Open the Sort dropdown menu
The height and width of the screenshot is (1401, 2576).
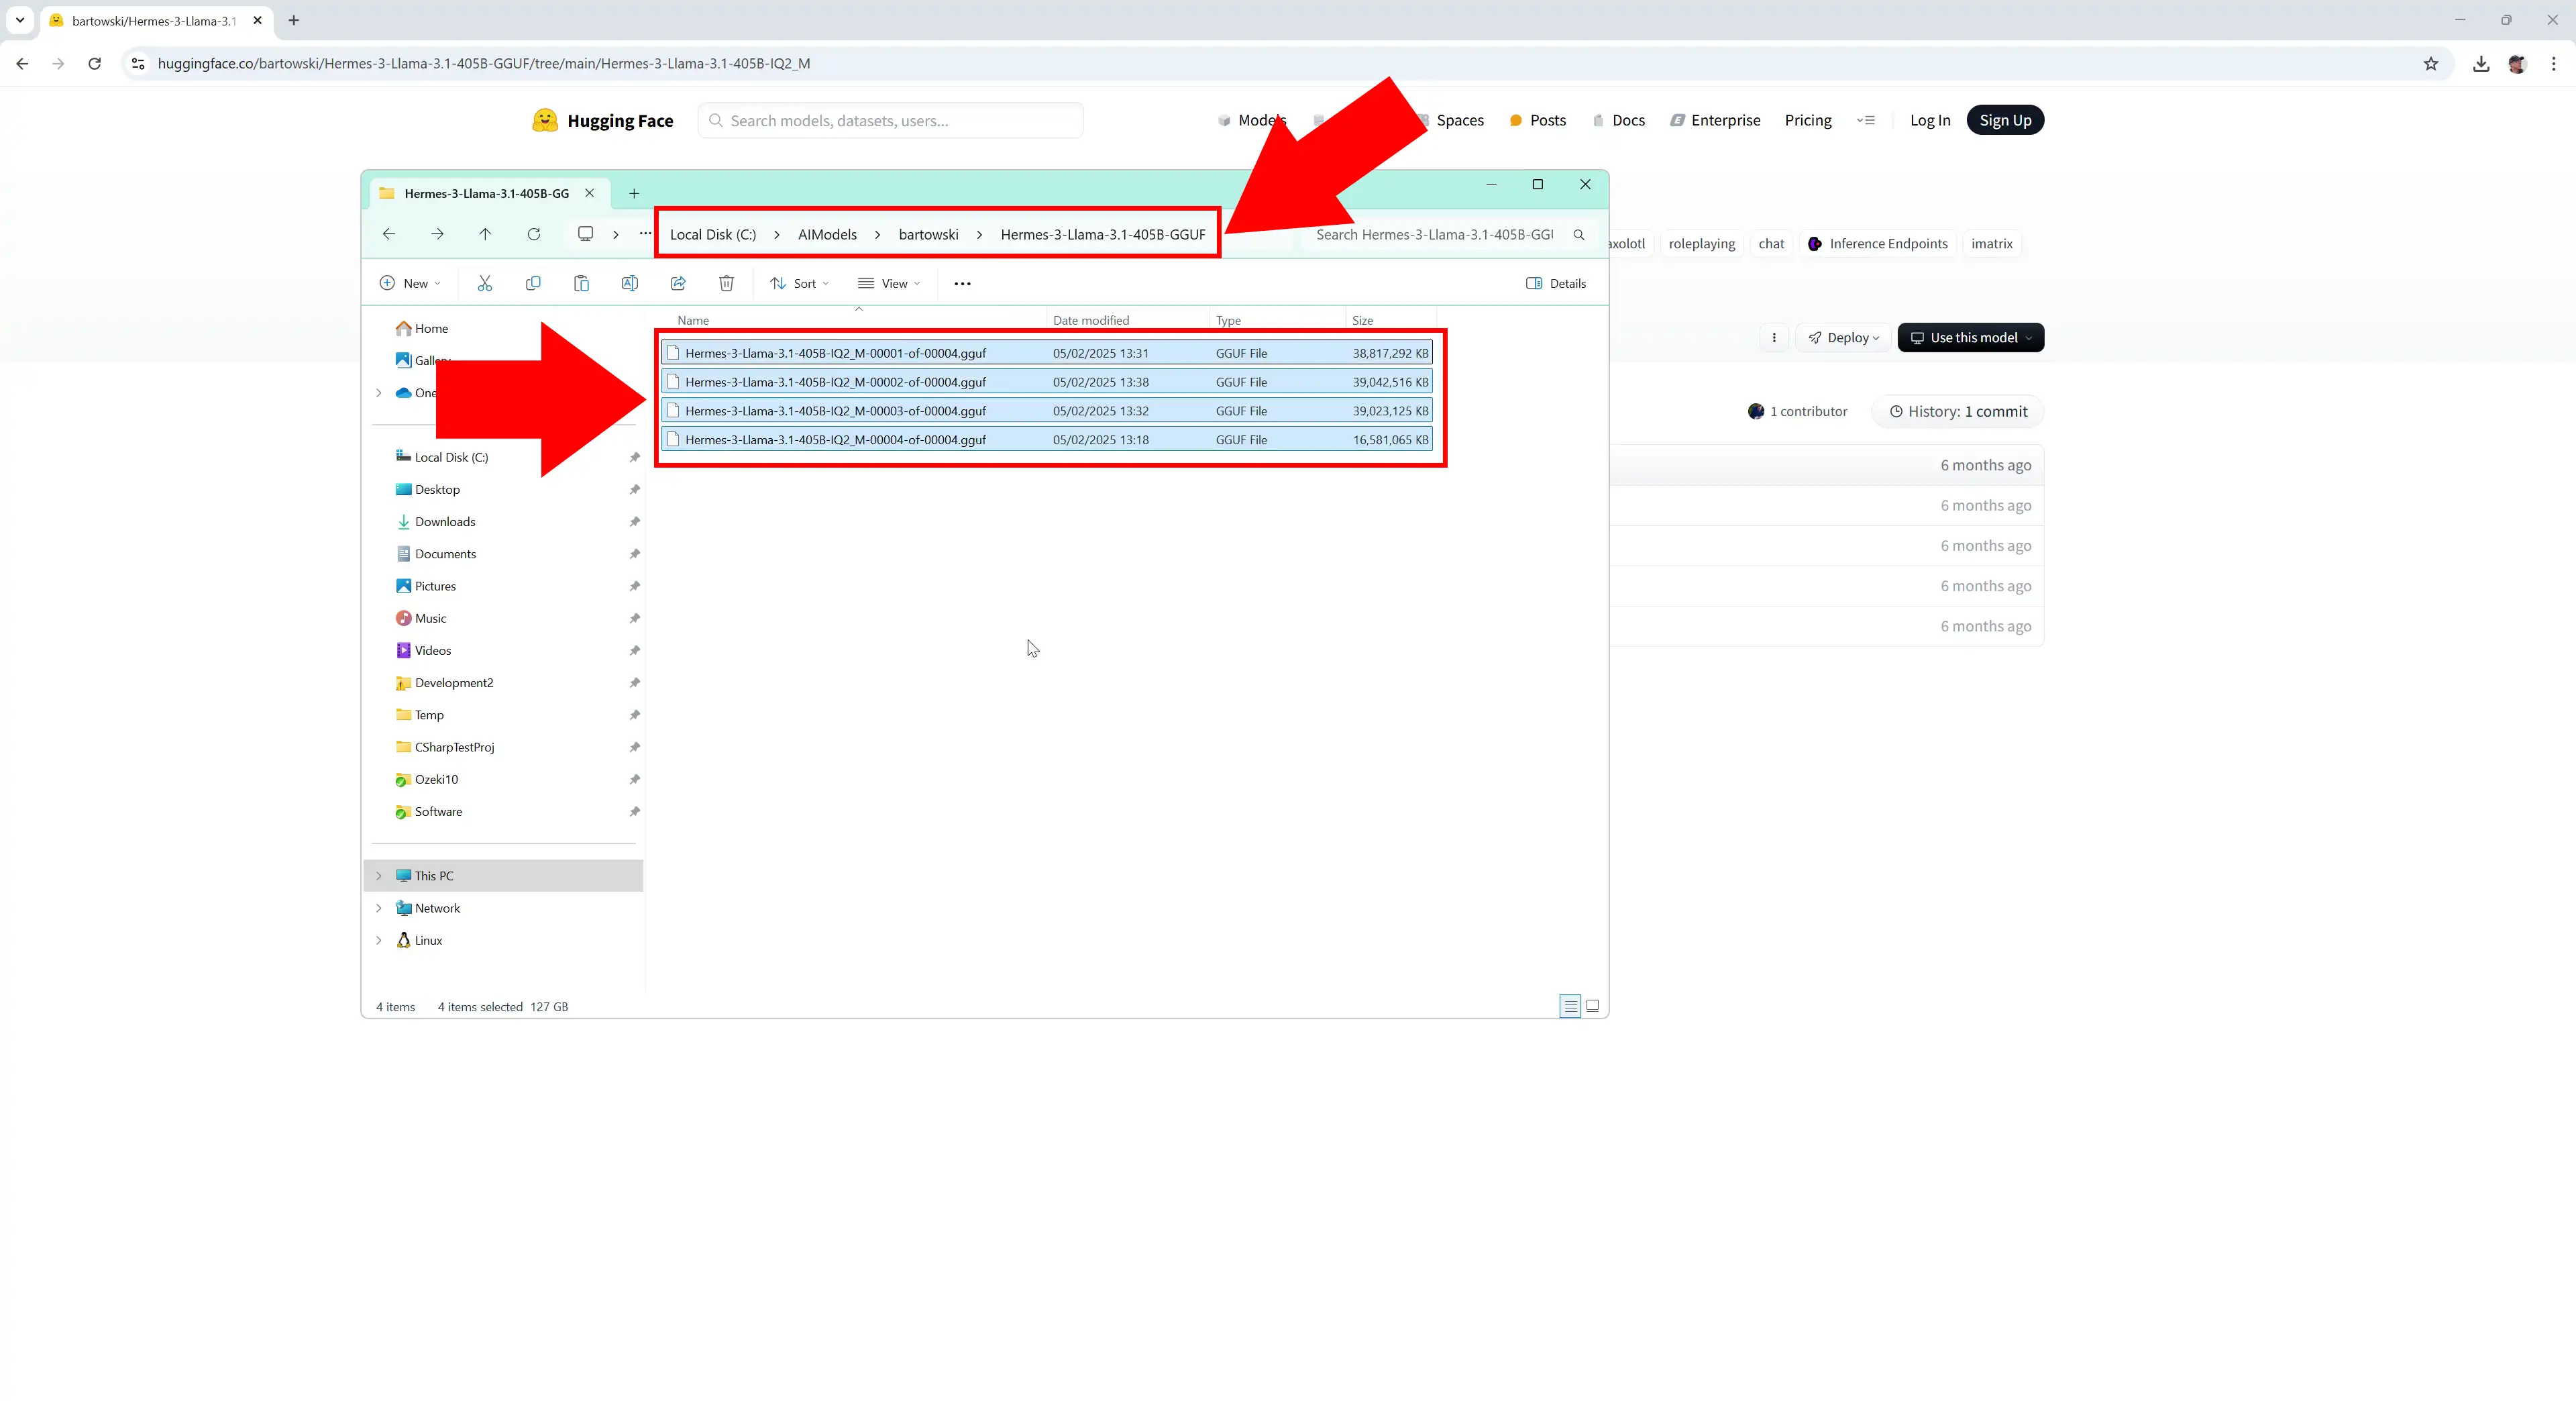tap(804, 283)
